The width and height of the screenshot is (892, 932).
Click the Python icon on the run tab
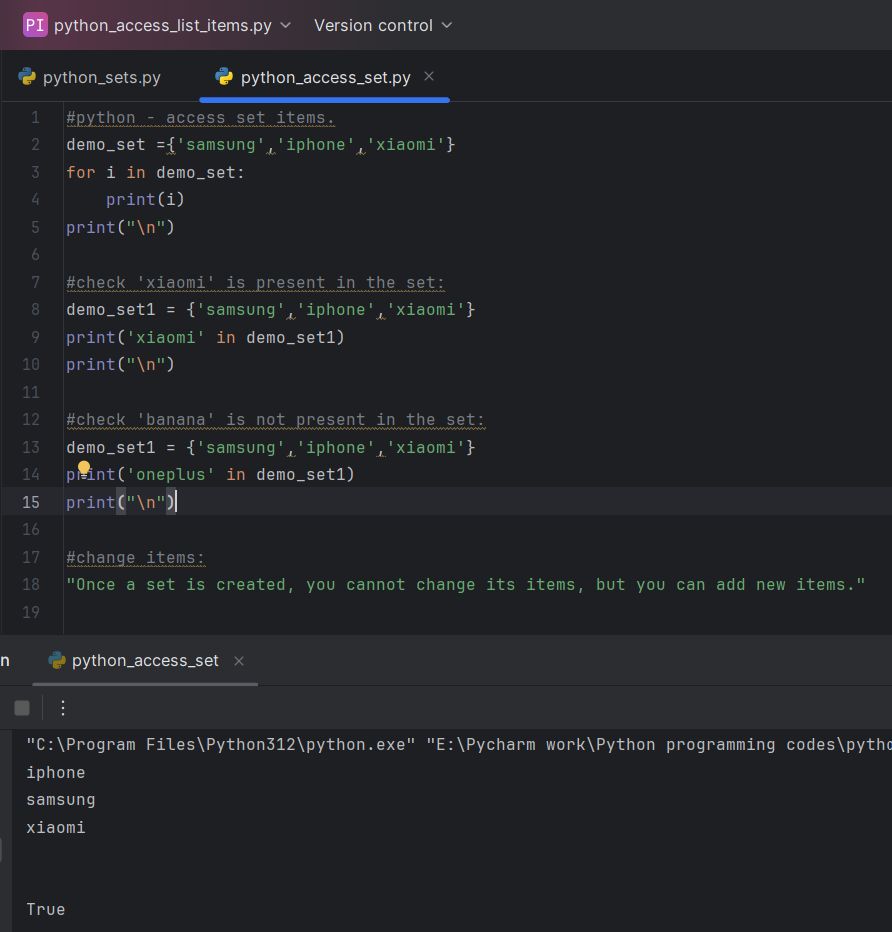pyautogui.click(x=57, y=661)
